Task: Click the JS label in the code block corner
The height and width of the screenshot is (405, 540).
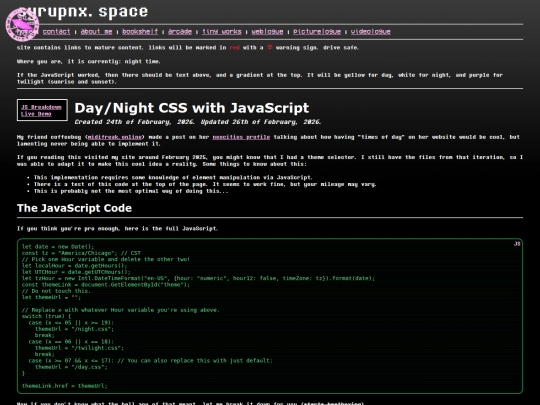Action: point(517,244)
